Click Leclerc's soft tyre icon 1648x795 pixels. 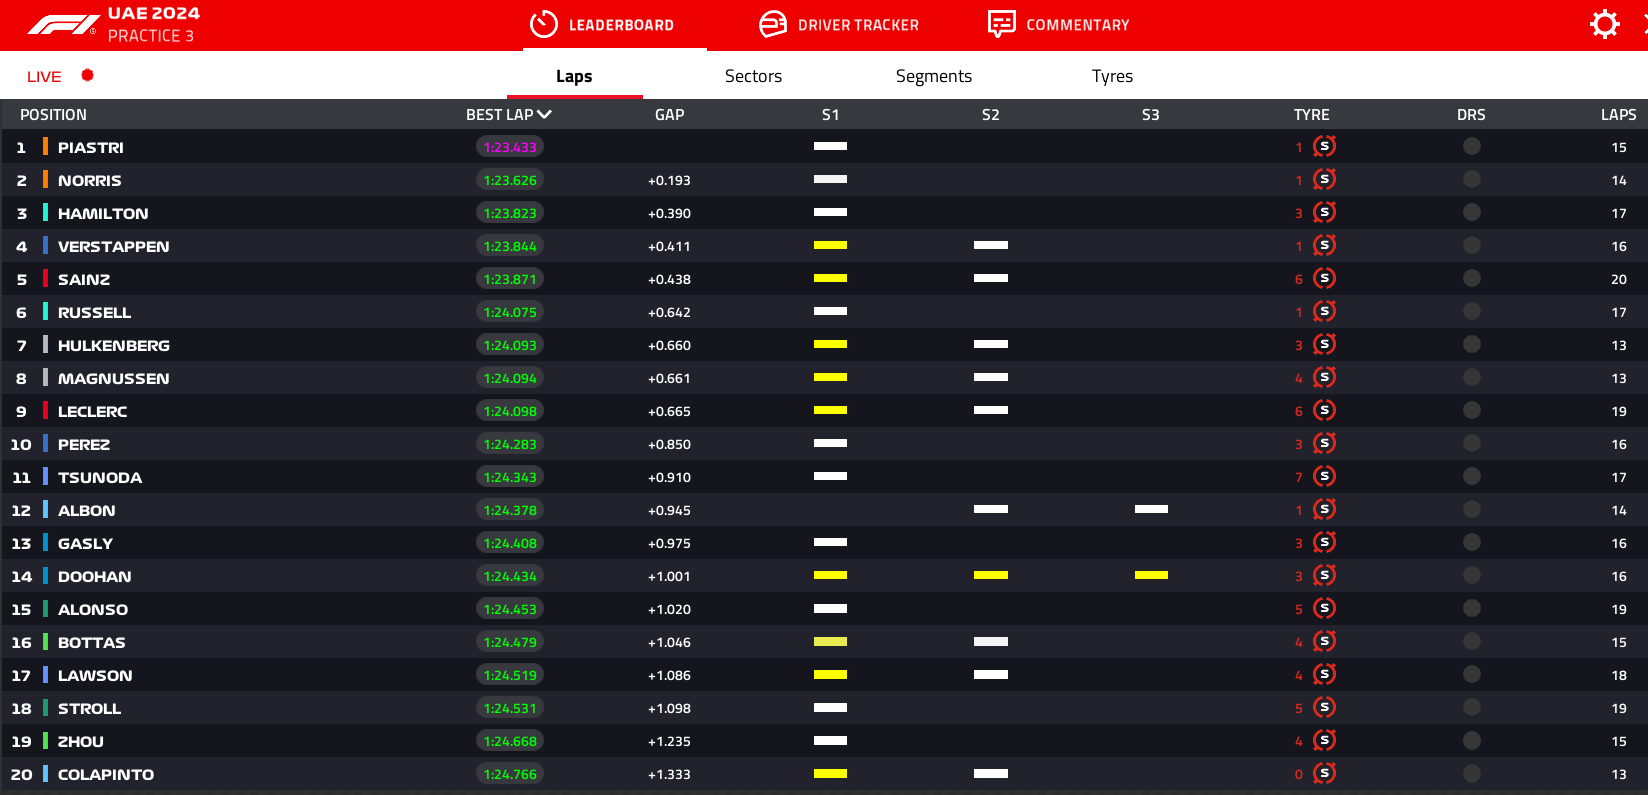[1324, 410]
